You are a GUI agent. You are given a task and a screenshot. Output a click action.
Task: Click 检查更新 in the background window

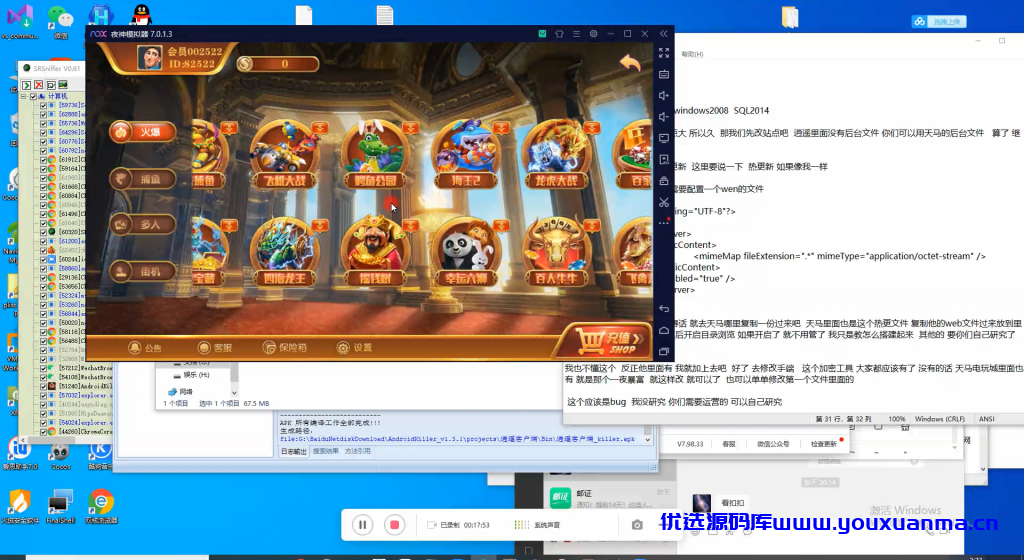824,444
